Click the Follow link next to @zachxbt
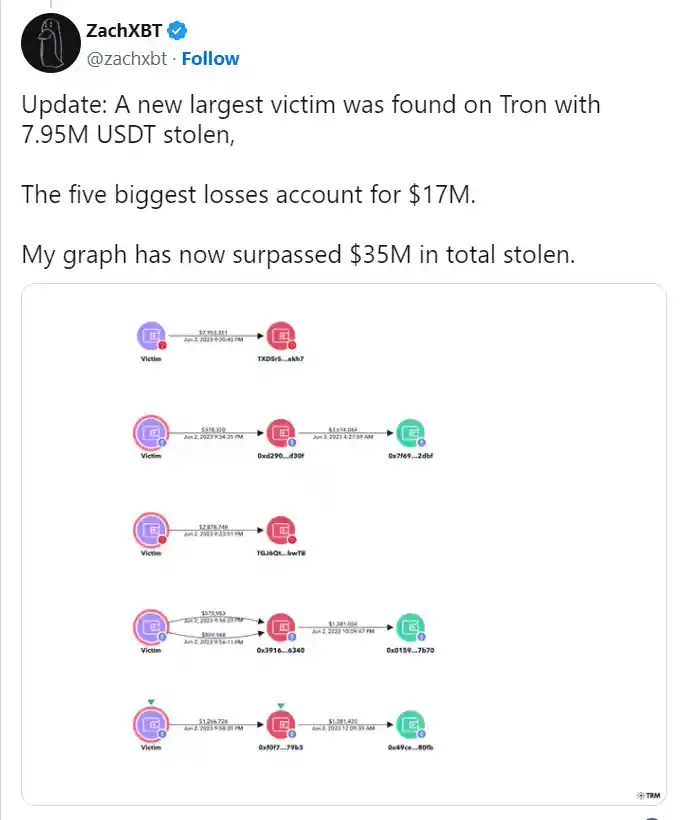 point(210,59)
